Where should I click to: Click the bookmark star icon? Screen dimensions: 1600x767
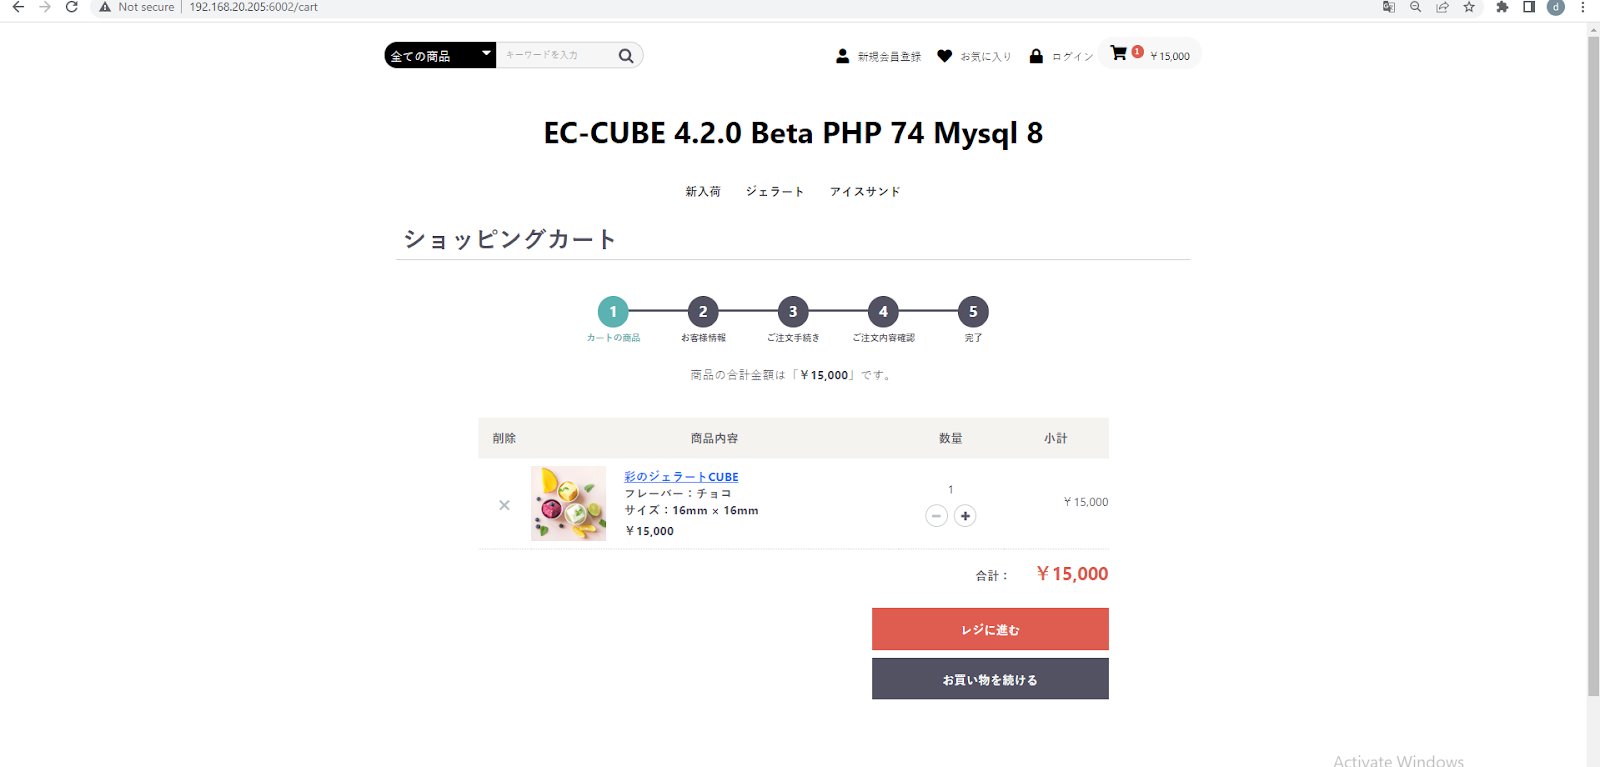click(1470, 7)
